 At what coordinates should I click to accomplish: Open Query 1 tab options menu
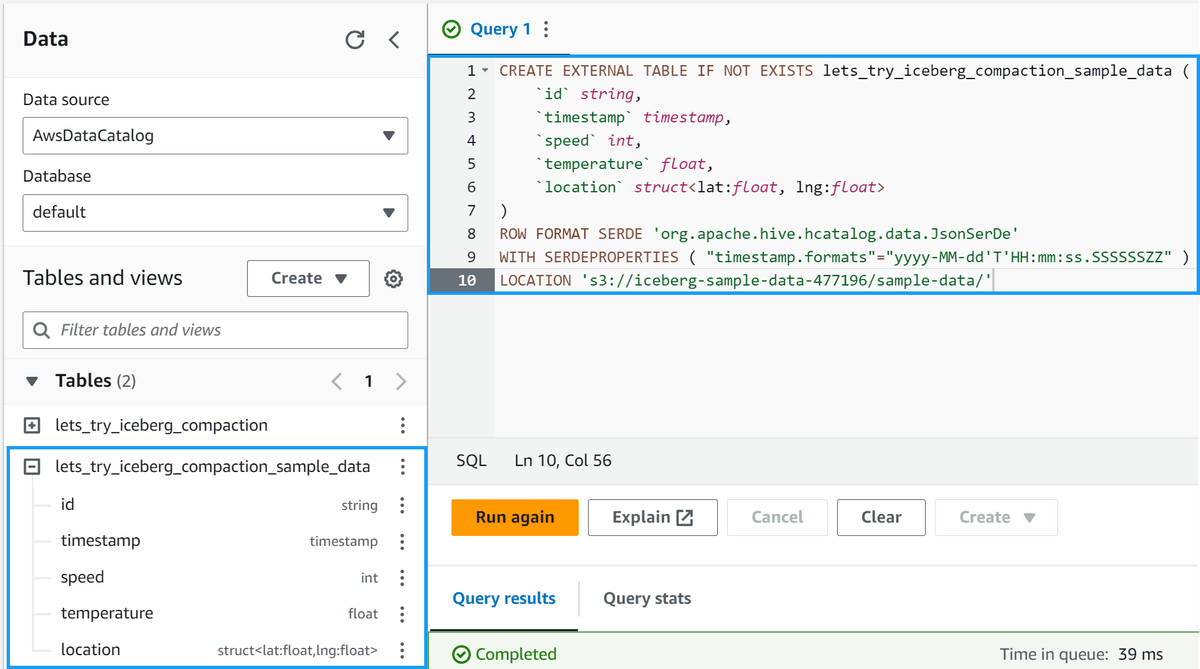(546, 29)
